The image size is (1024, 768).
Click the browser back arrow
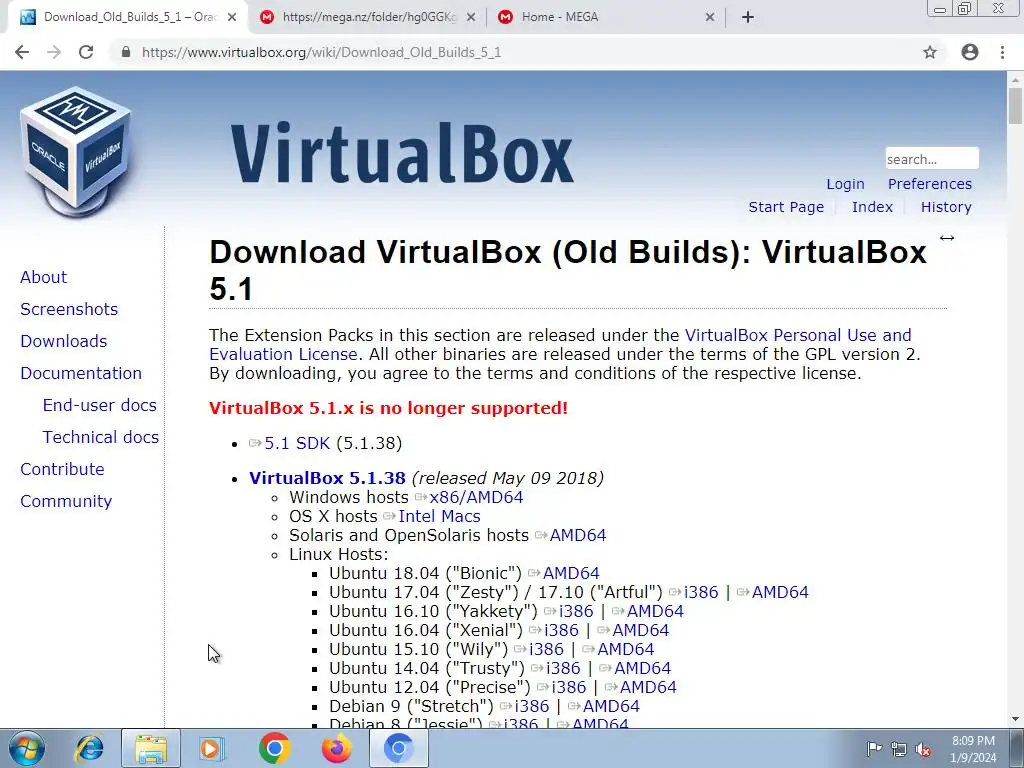[x=22, y=52]
